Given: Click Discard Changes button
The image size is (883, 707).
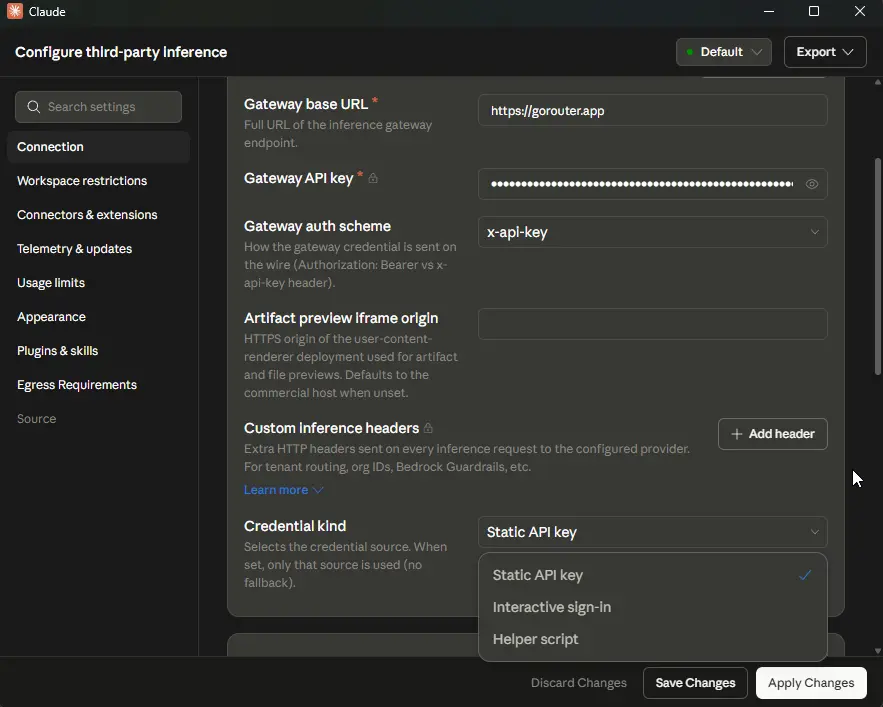Looking at the screenshot, I should tap(578, 683).
